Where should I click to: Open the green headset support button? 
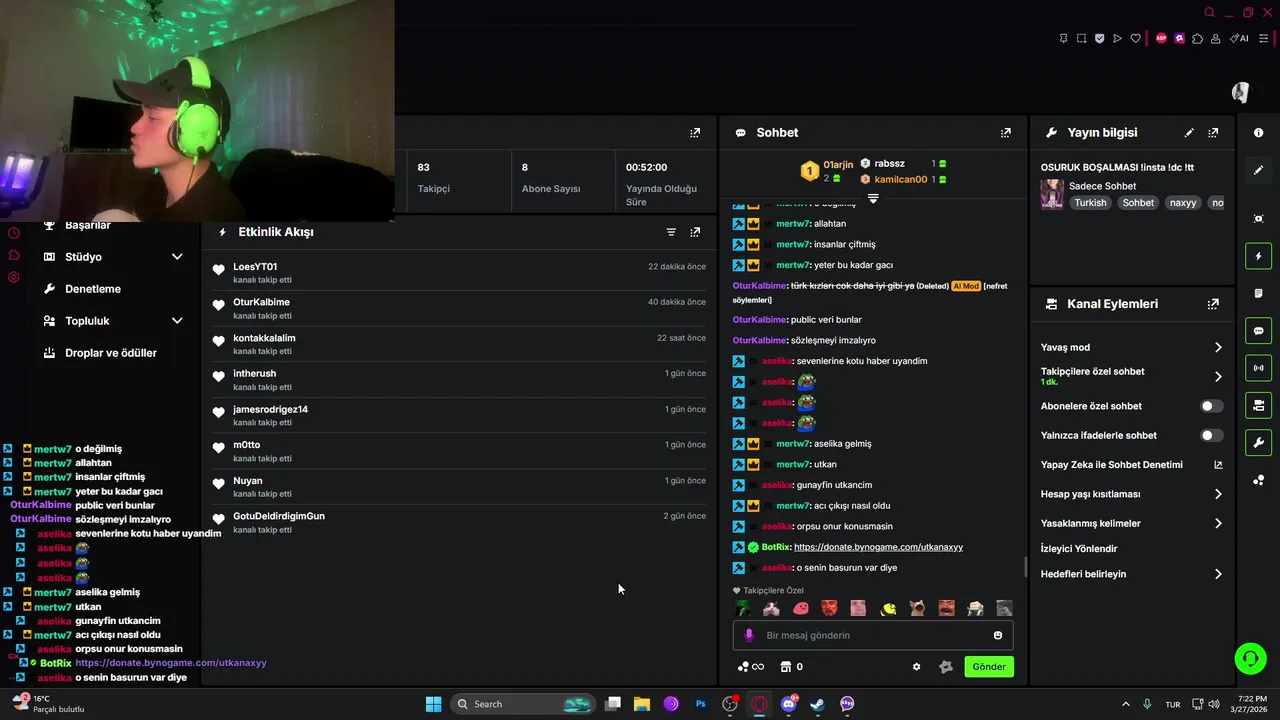[1250, 658]
